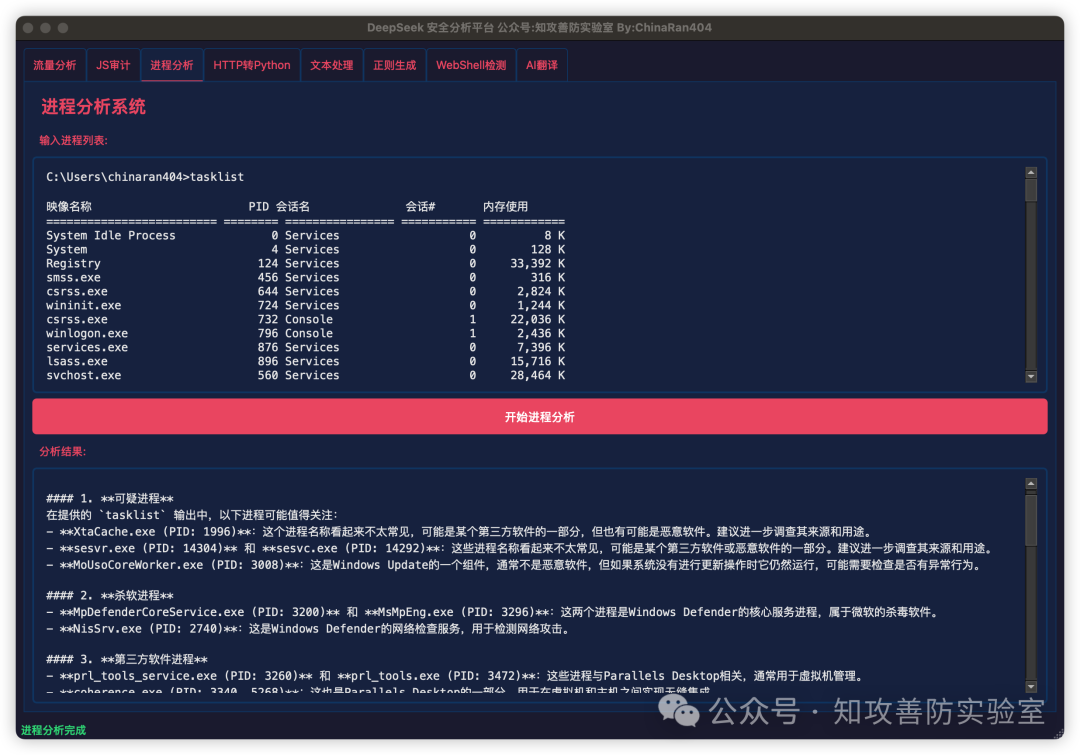The image size is (1080, 755).
Task: Minimize the window using the title bar button
Action: (x=46, y=28)
